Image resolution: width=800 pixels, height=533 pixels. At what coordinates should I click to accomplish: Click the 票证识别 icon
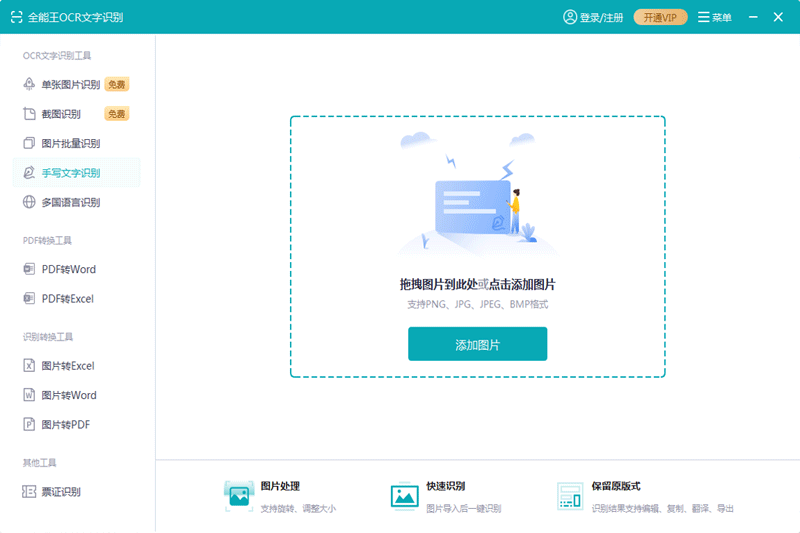point(29,492)
